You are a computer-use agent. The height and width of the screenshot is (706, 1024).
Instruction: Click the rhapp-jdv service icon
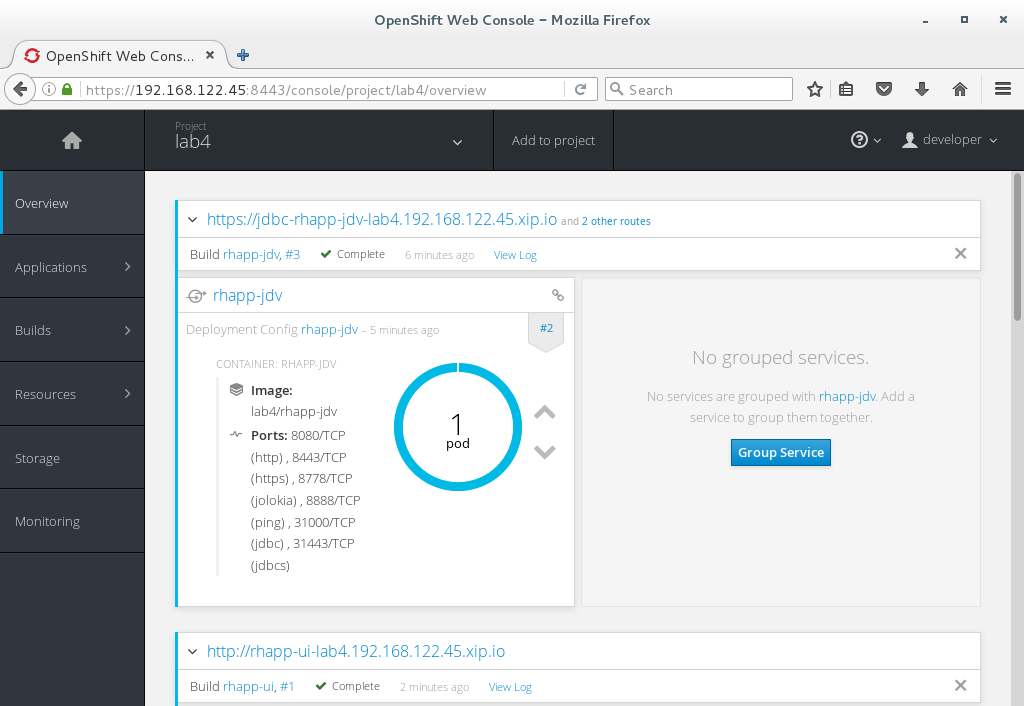point(196,296)
